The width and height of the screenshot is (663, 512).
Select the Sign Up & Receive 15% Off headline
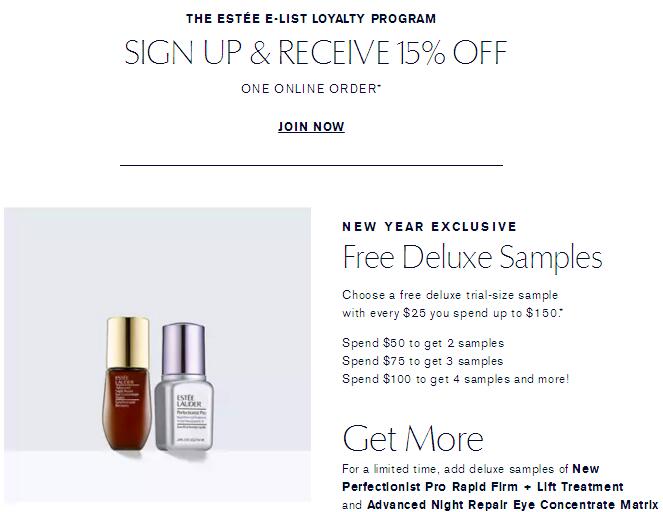(315, 52)
